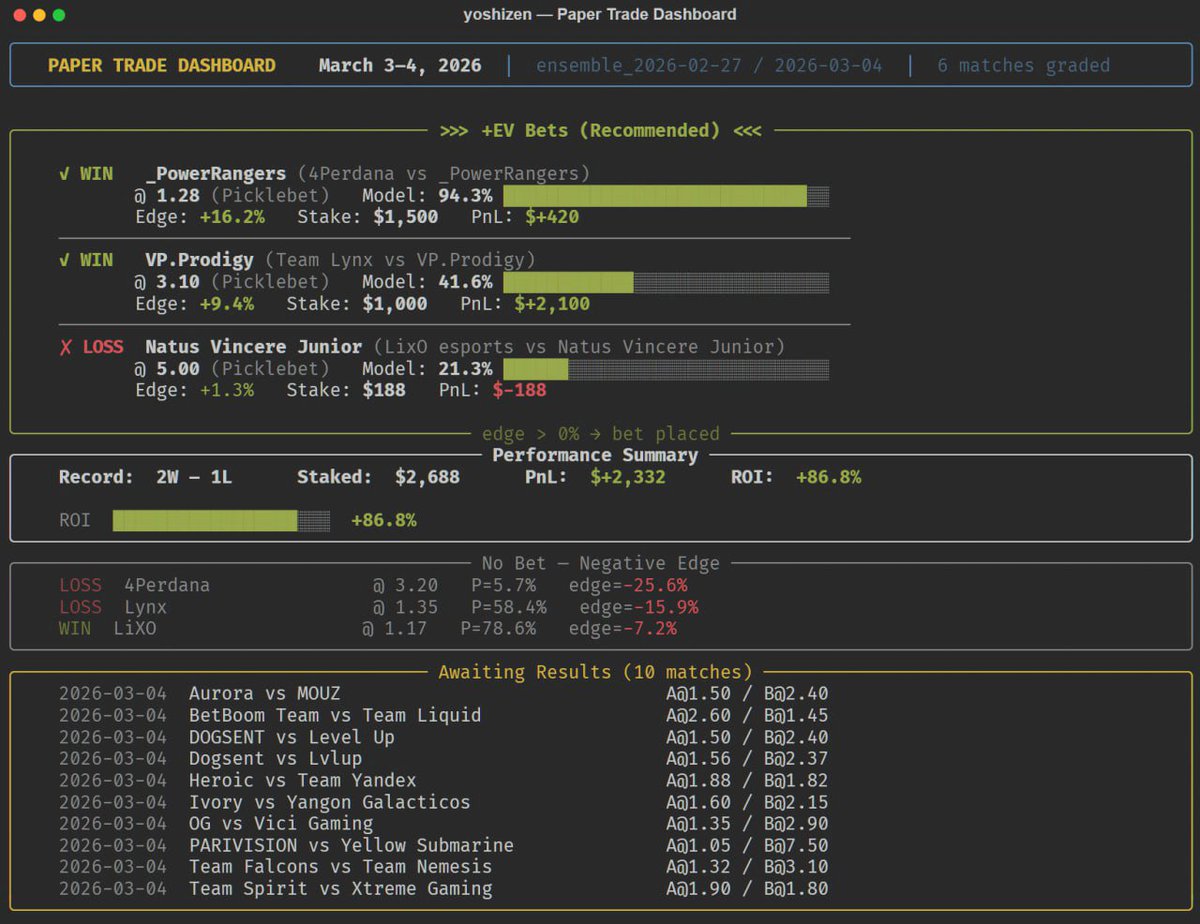
Task: Click the 41.6% model probability bar
Action: pos(666,282)
